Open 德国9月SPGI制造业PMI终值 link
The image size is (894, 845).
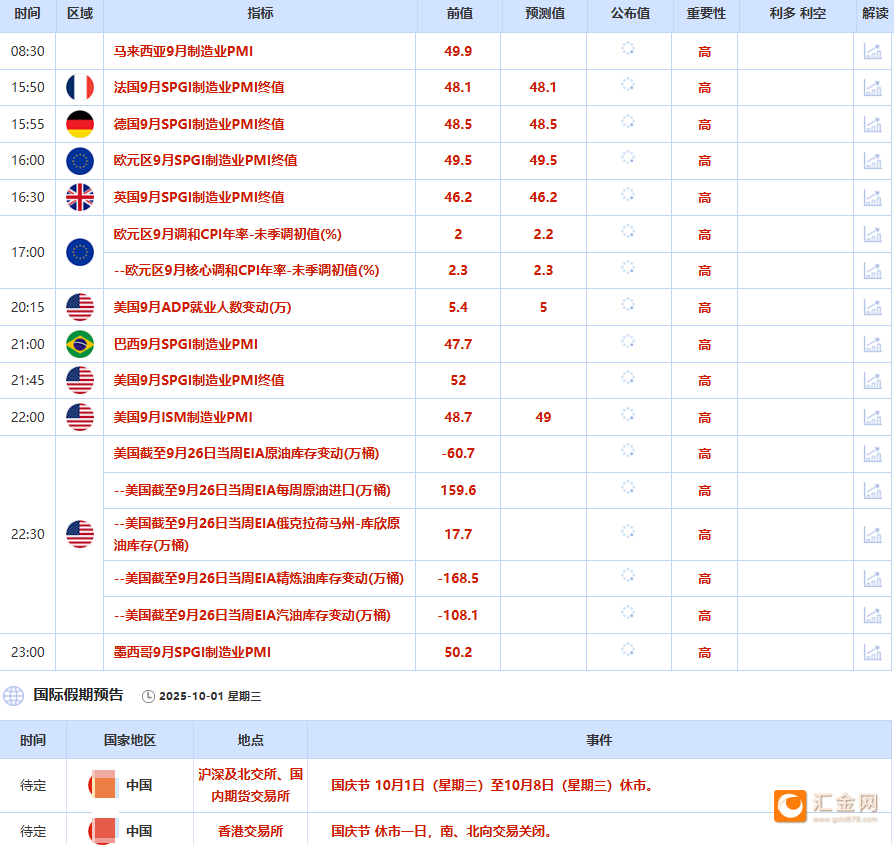click(199, 124)
